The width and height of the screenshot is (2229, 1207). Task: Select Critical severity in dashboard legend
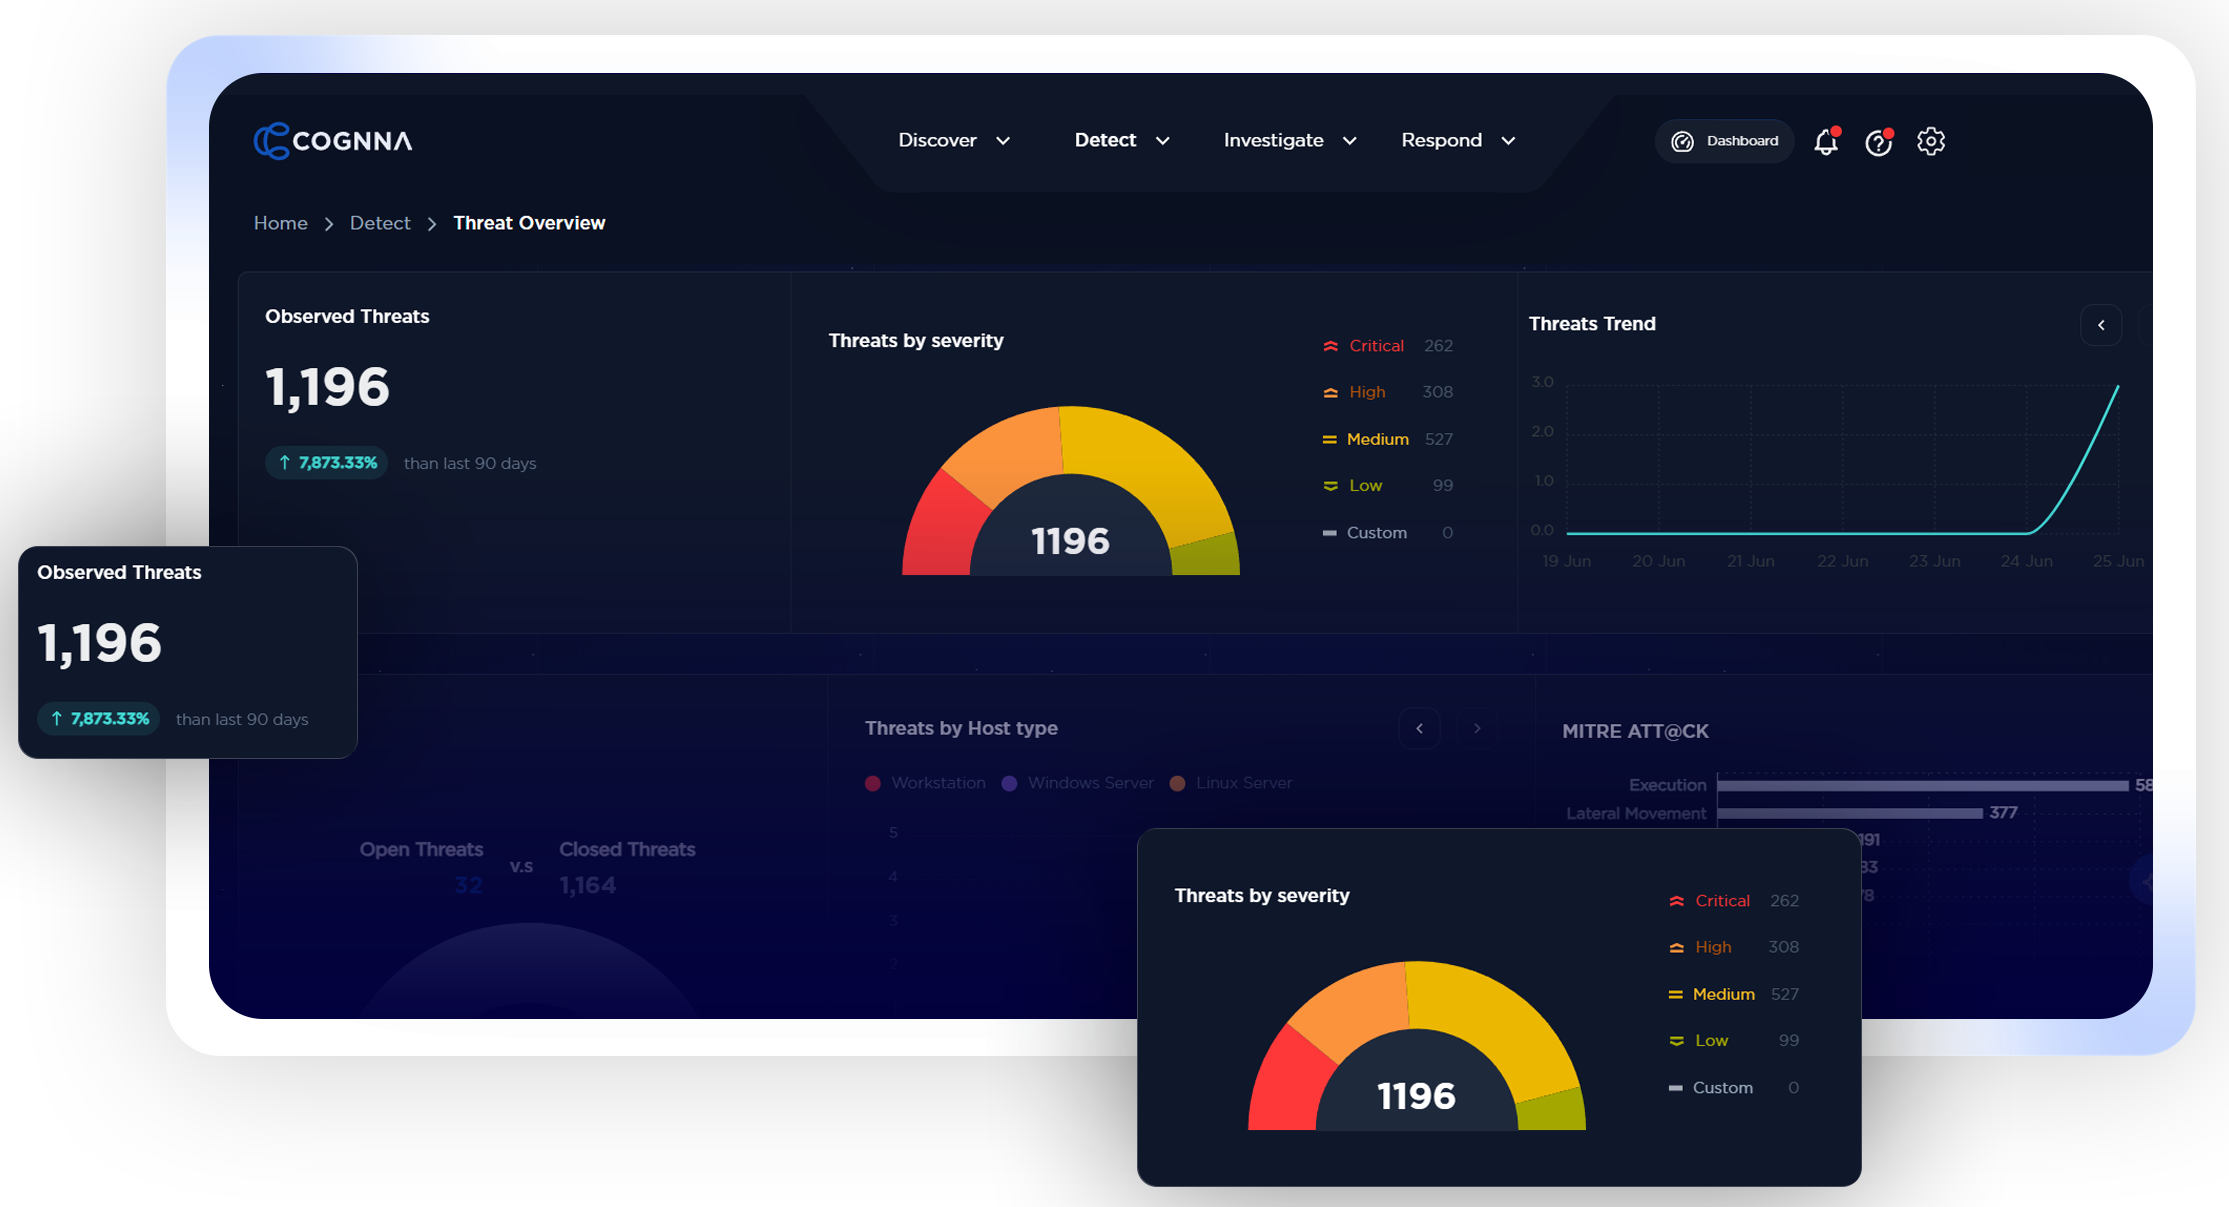(x=1387, y=346)
